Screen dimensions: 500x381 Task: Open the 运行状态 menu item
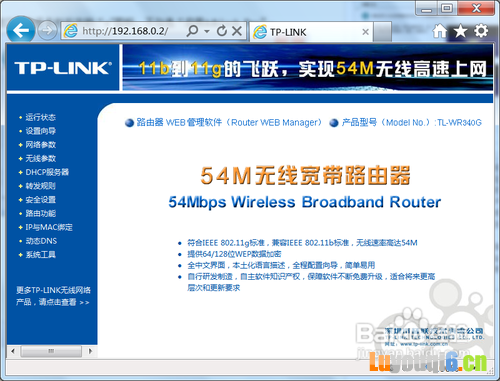click(x=40, y=117)
